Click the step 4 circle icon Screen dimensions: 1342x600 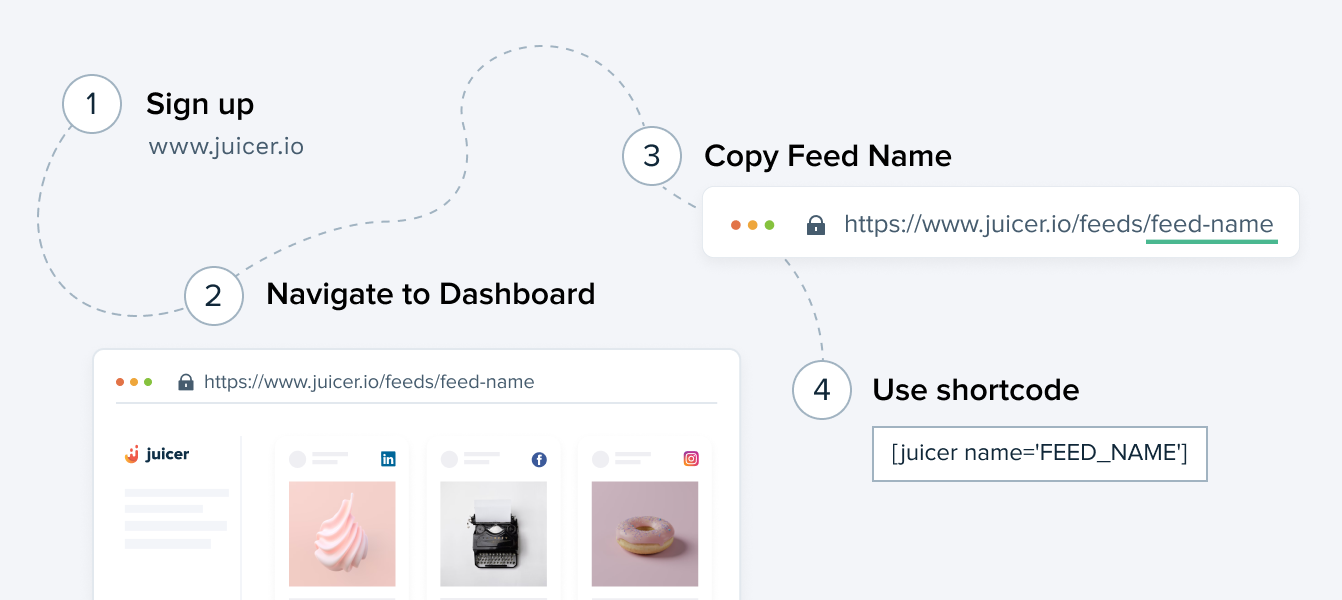click(822, 389)
